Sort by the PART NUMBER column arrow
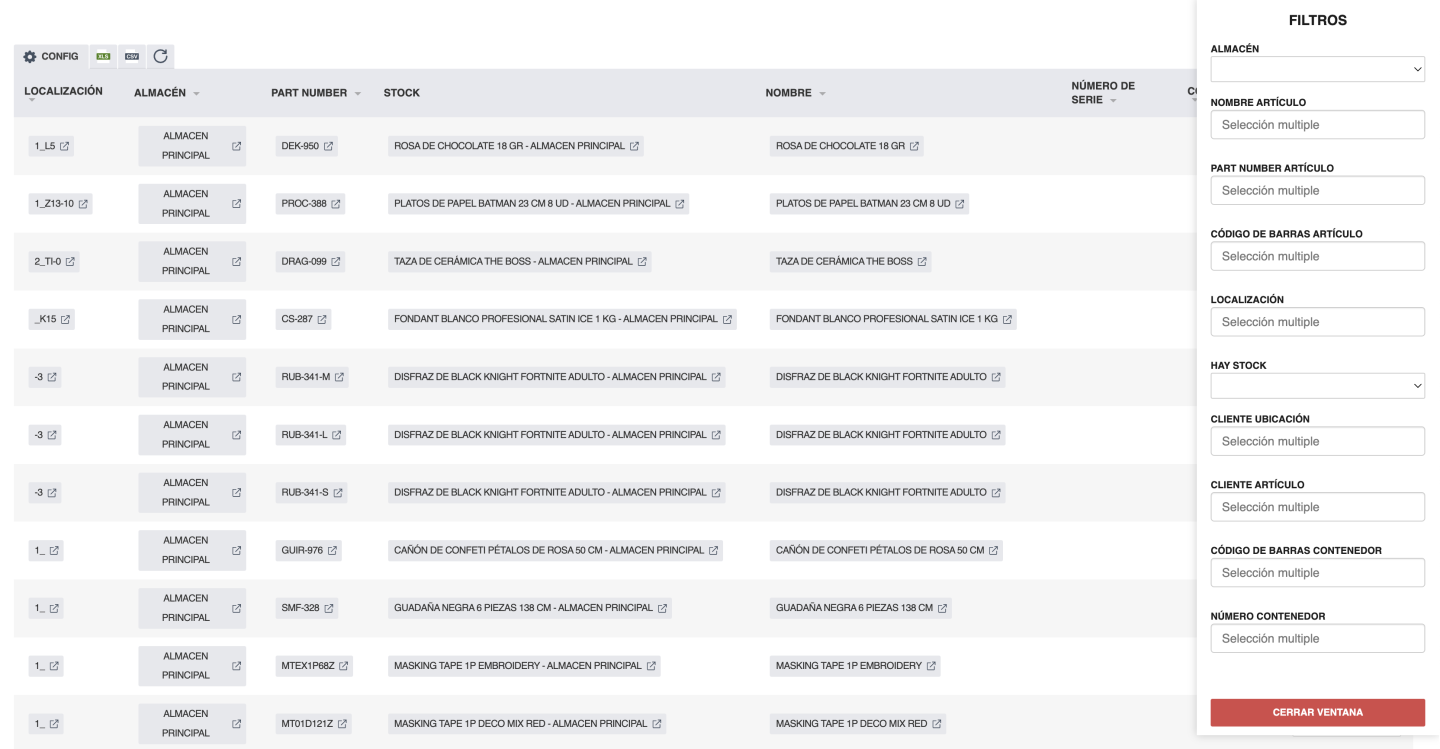 point(357,94)
